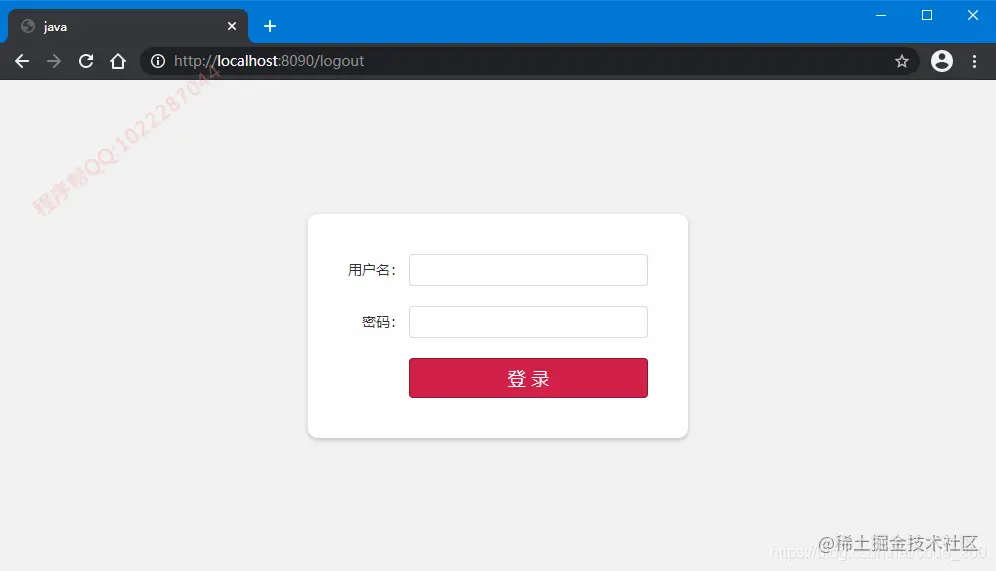Open the user profile avatar
996x571 pixels.
pyautogui.click(x=941, y=61)
